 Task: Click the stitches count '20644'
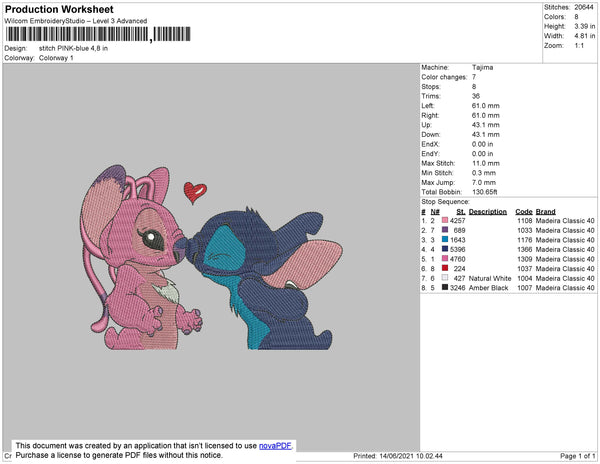pyautogui.click(x=584, y=7)
